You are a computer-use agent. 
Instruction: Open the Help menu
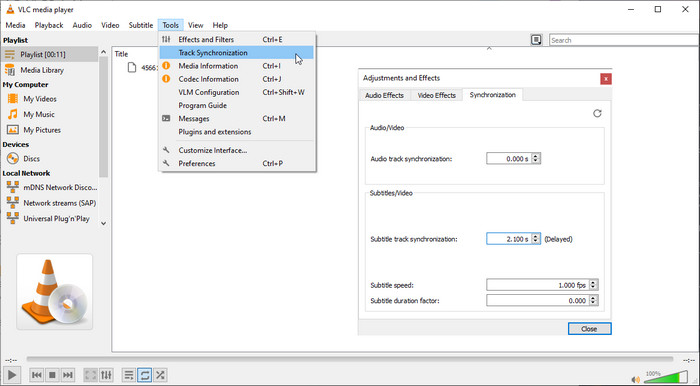(220, 25)
